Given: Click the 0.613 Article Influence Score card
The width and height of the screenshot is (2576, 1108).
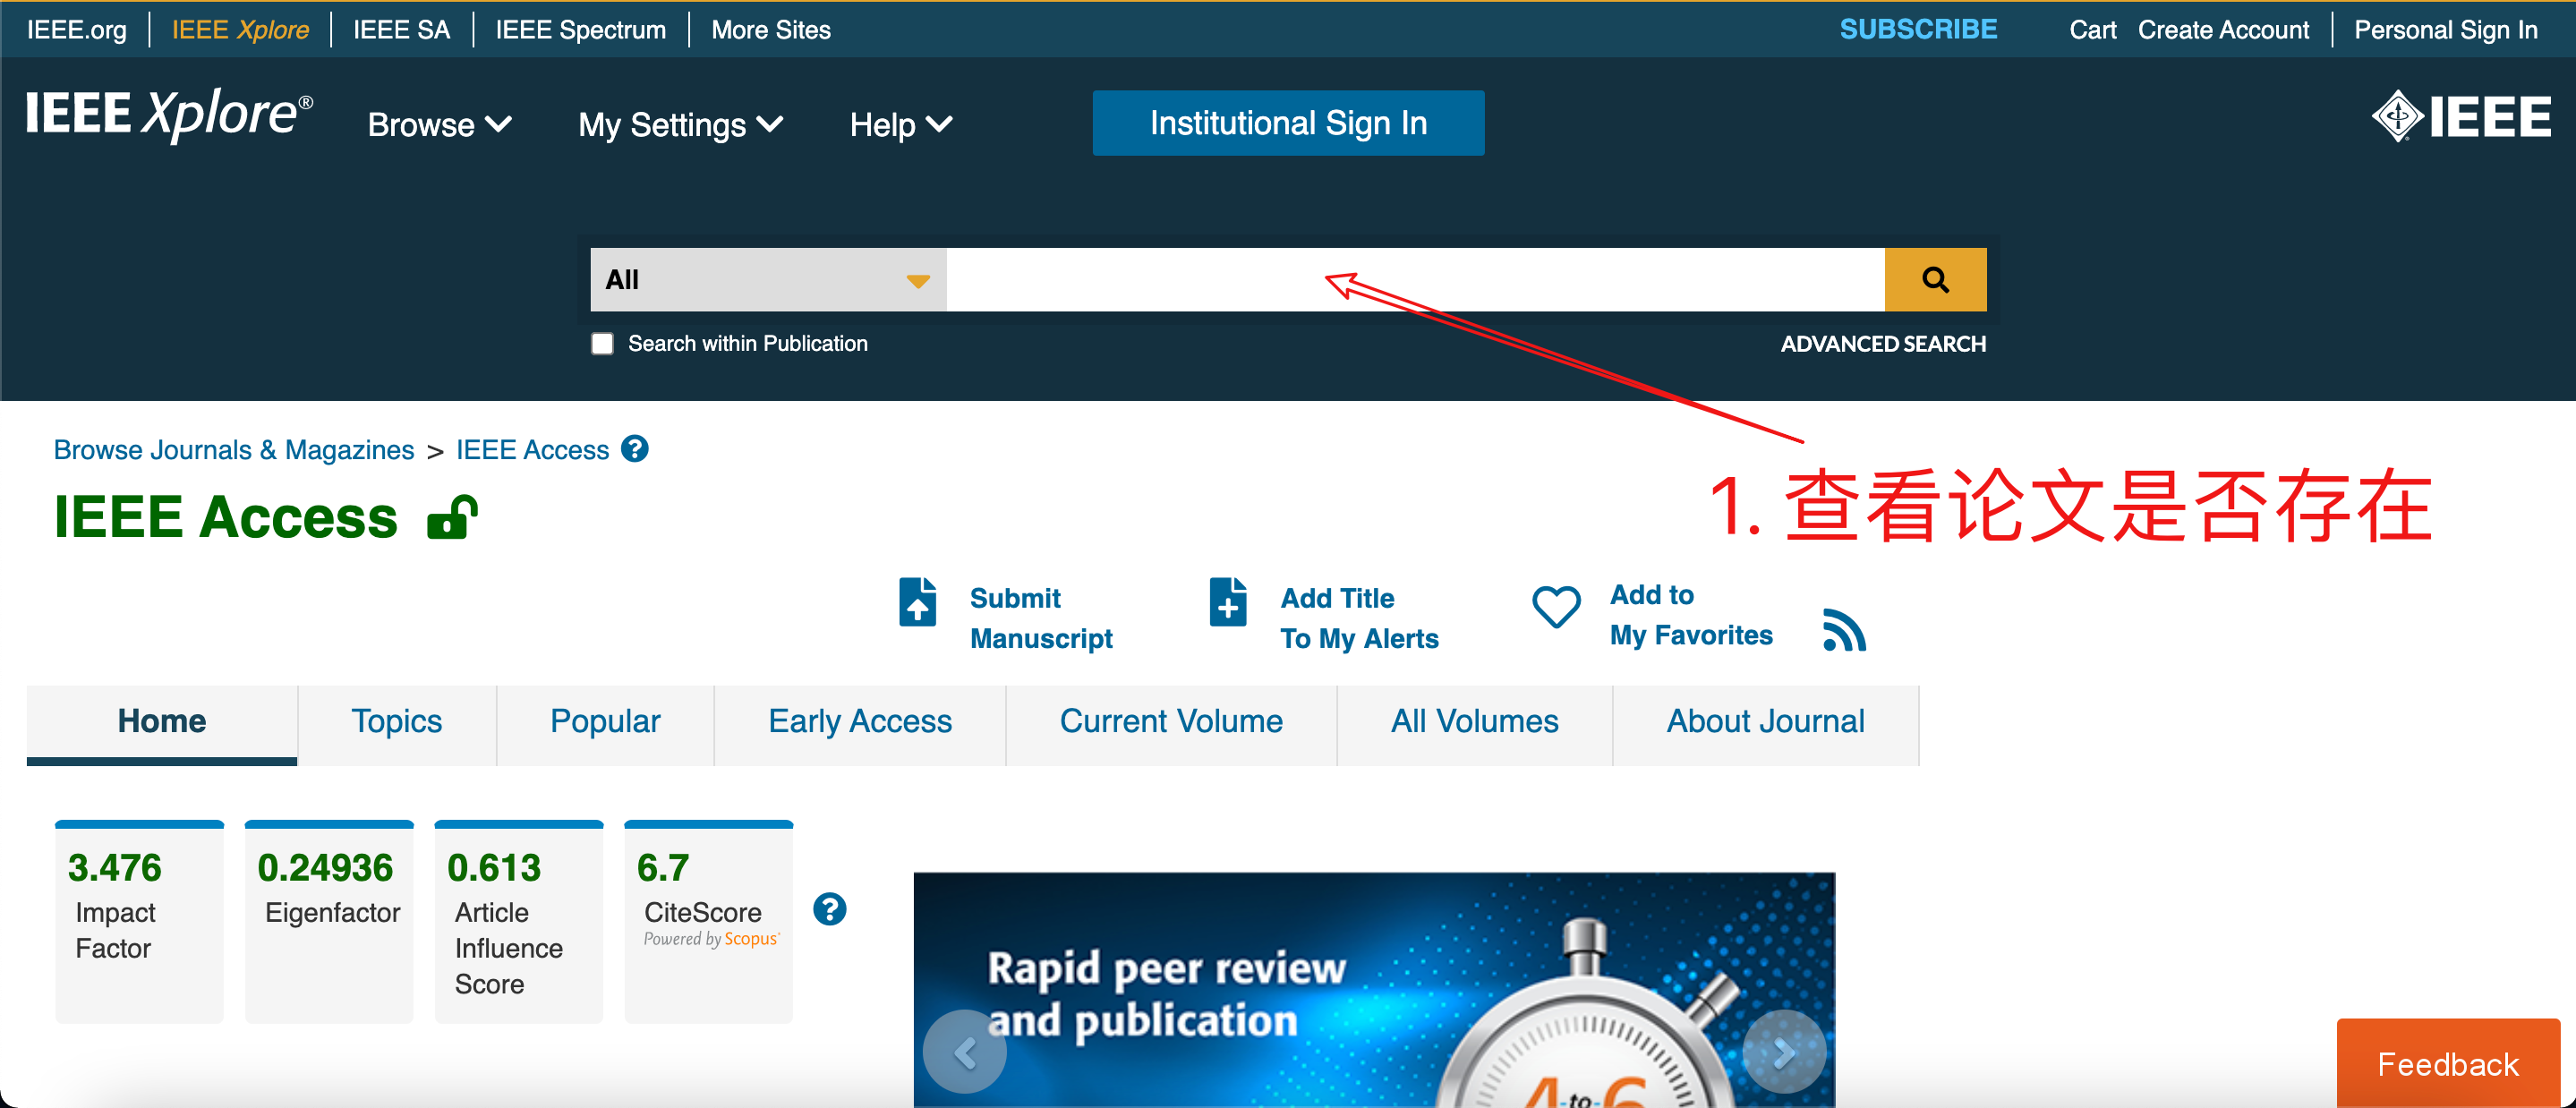Looking at the screenshot, I should 519,921.
